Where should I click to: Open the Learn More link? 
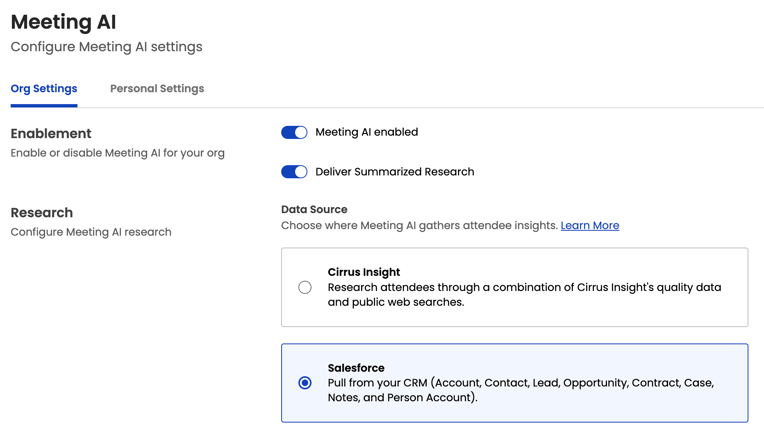(589, 226)
